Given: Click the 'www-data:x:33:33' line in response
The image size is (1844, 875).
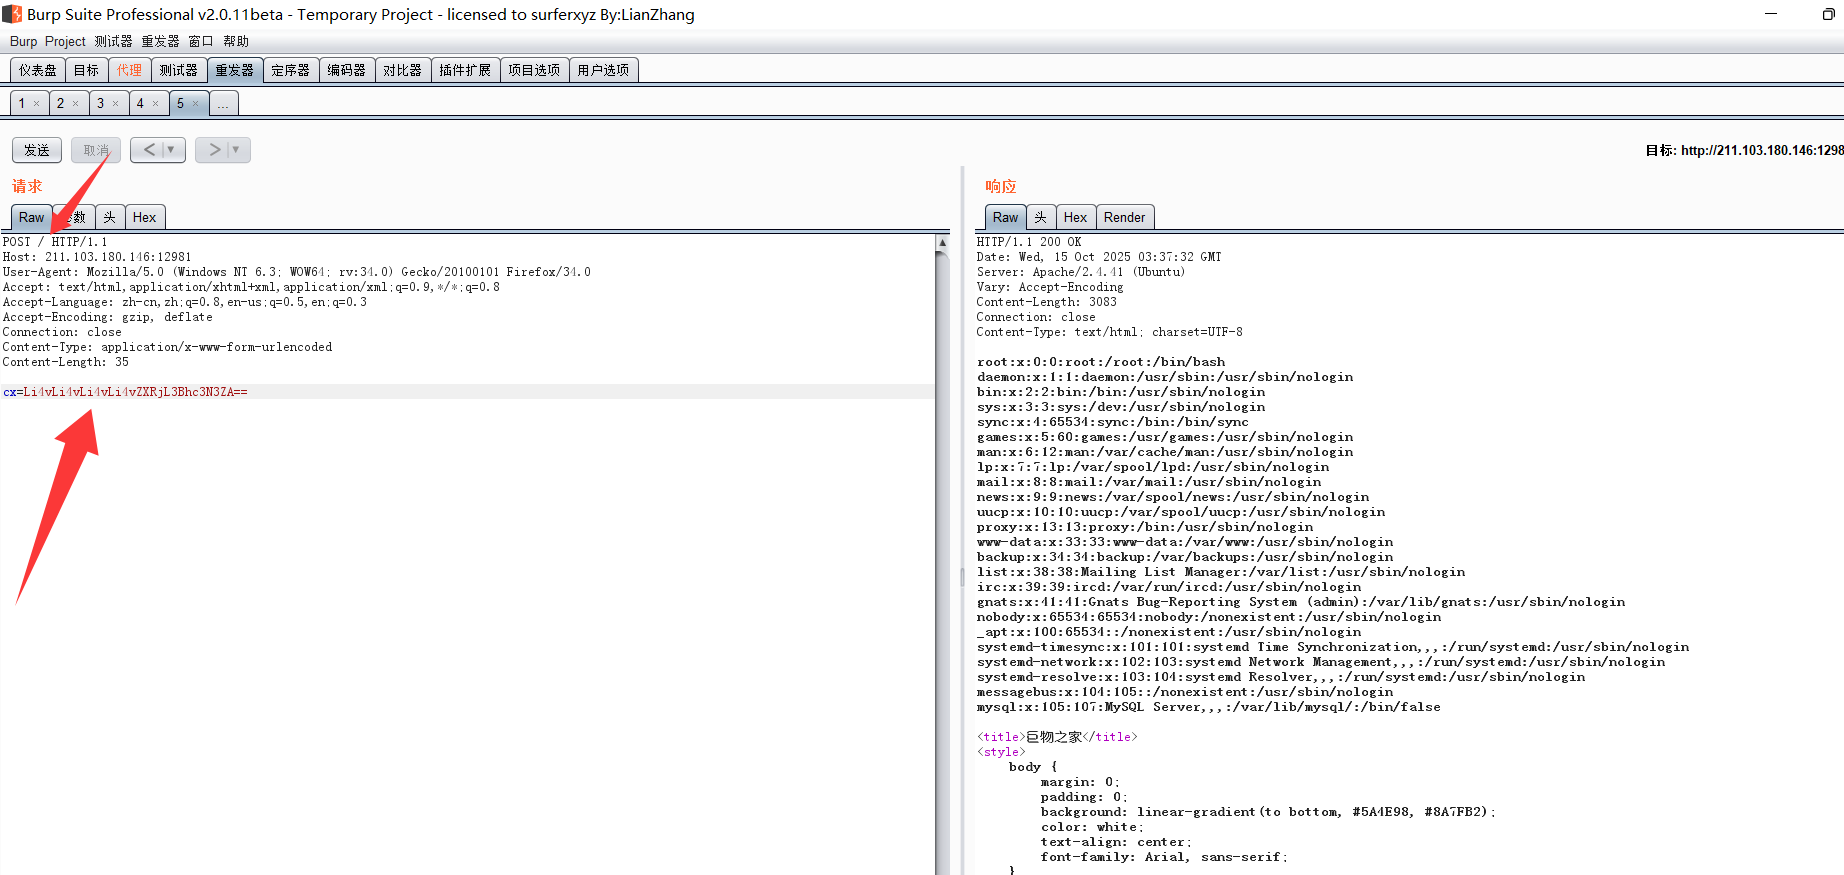Looking at the screenshot, I should 1185,542.
